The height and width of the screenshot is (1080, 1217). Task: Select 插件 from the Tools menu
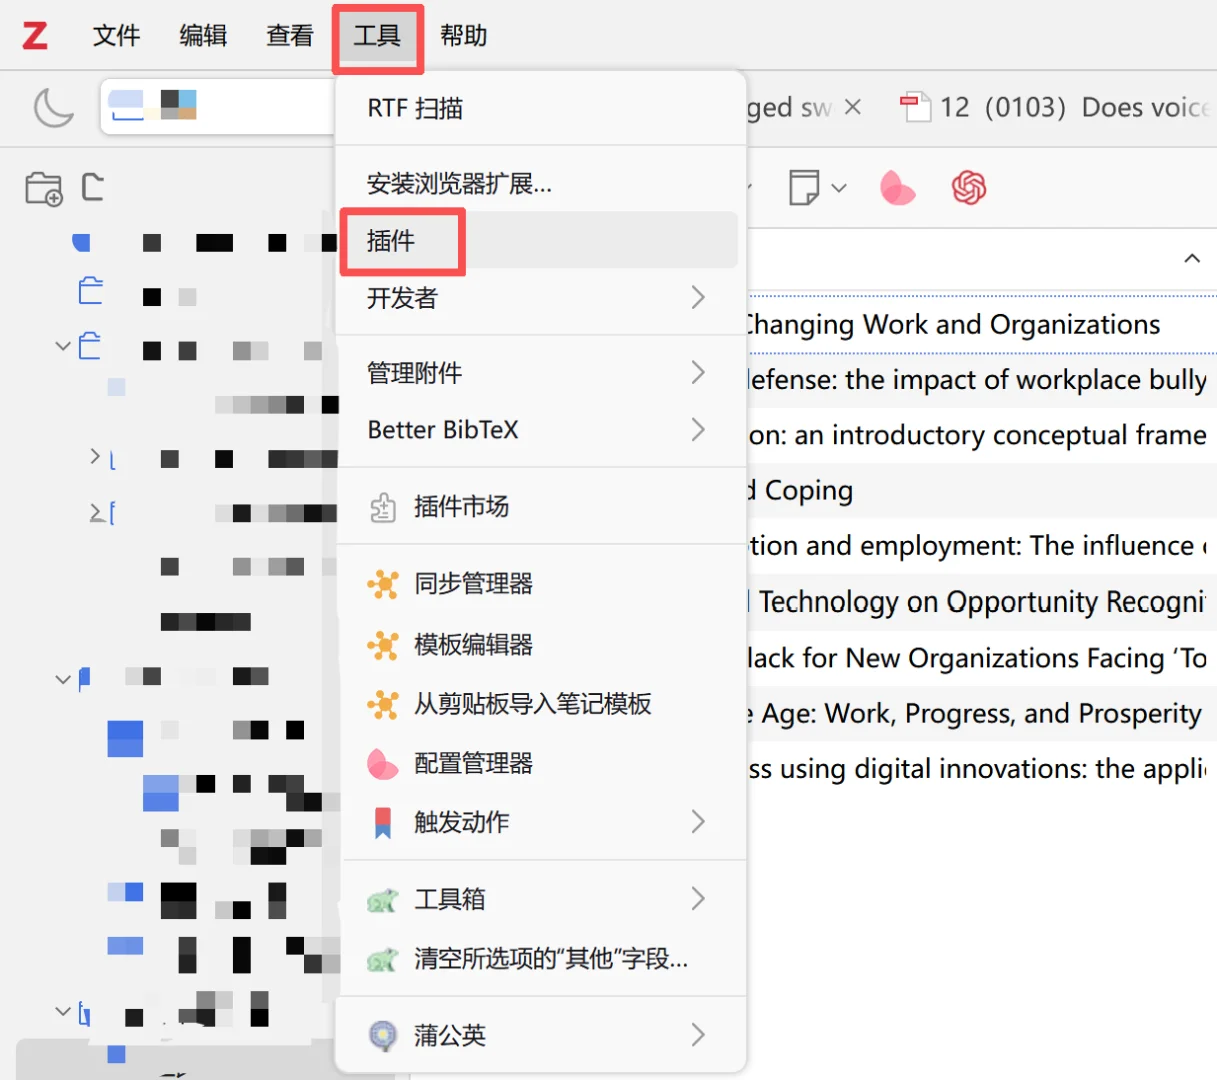click(402, 240)
